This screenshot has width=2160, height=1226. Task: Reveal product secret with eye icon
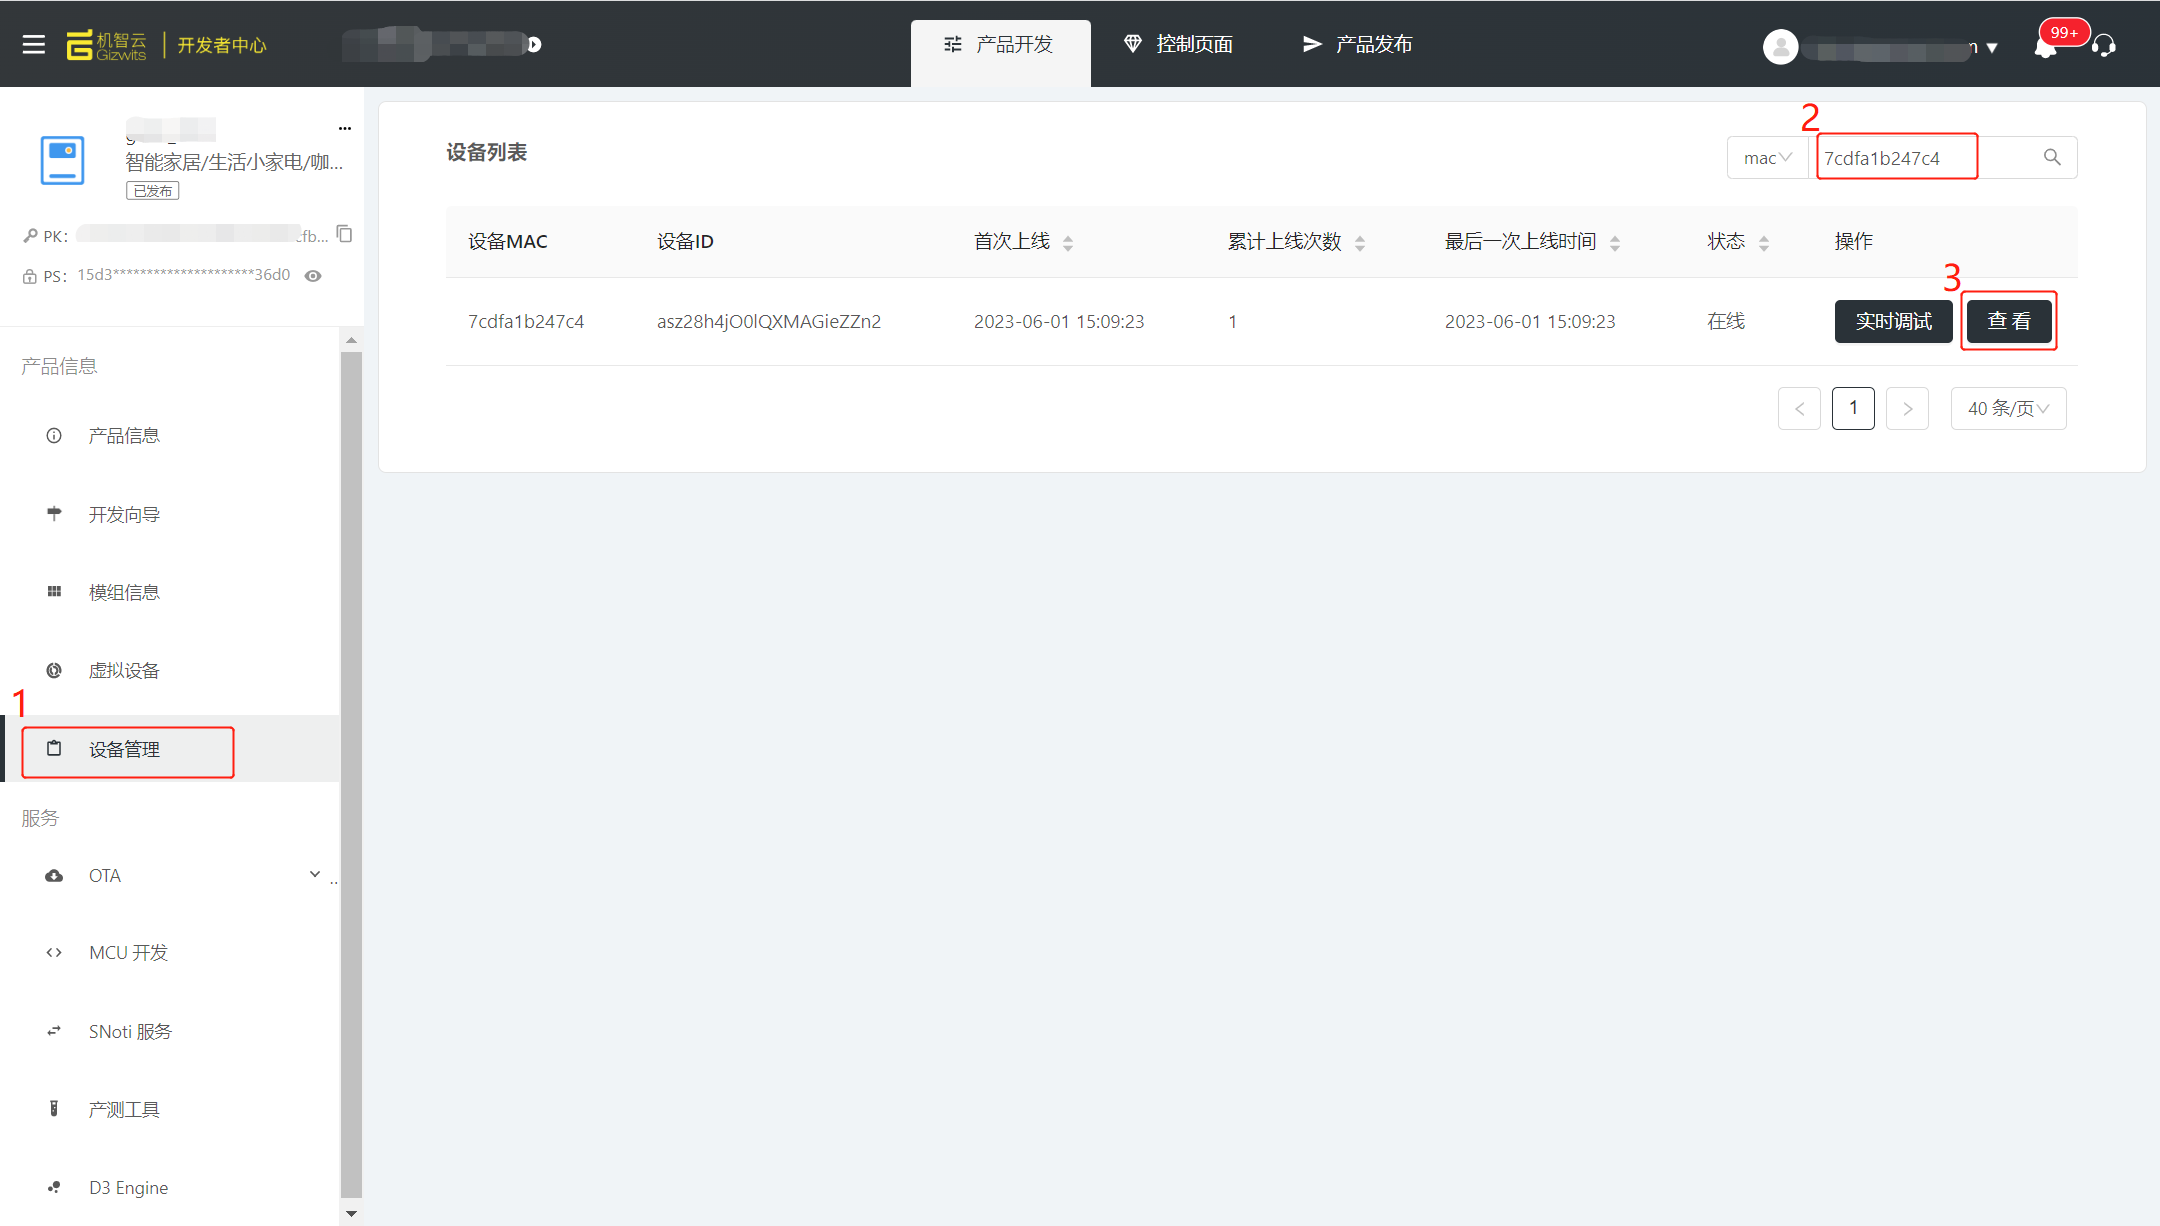click(x=313, y=276)
